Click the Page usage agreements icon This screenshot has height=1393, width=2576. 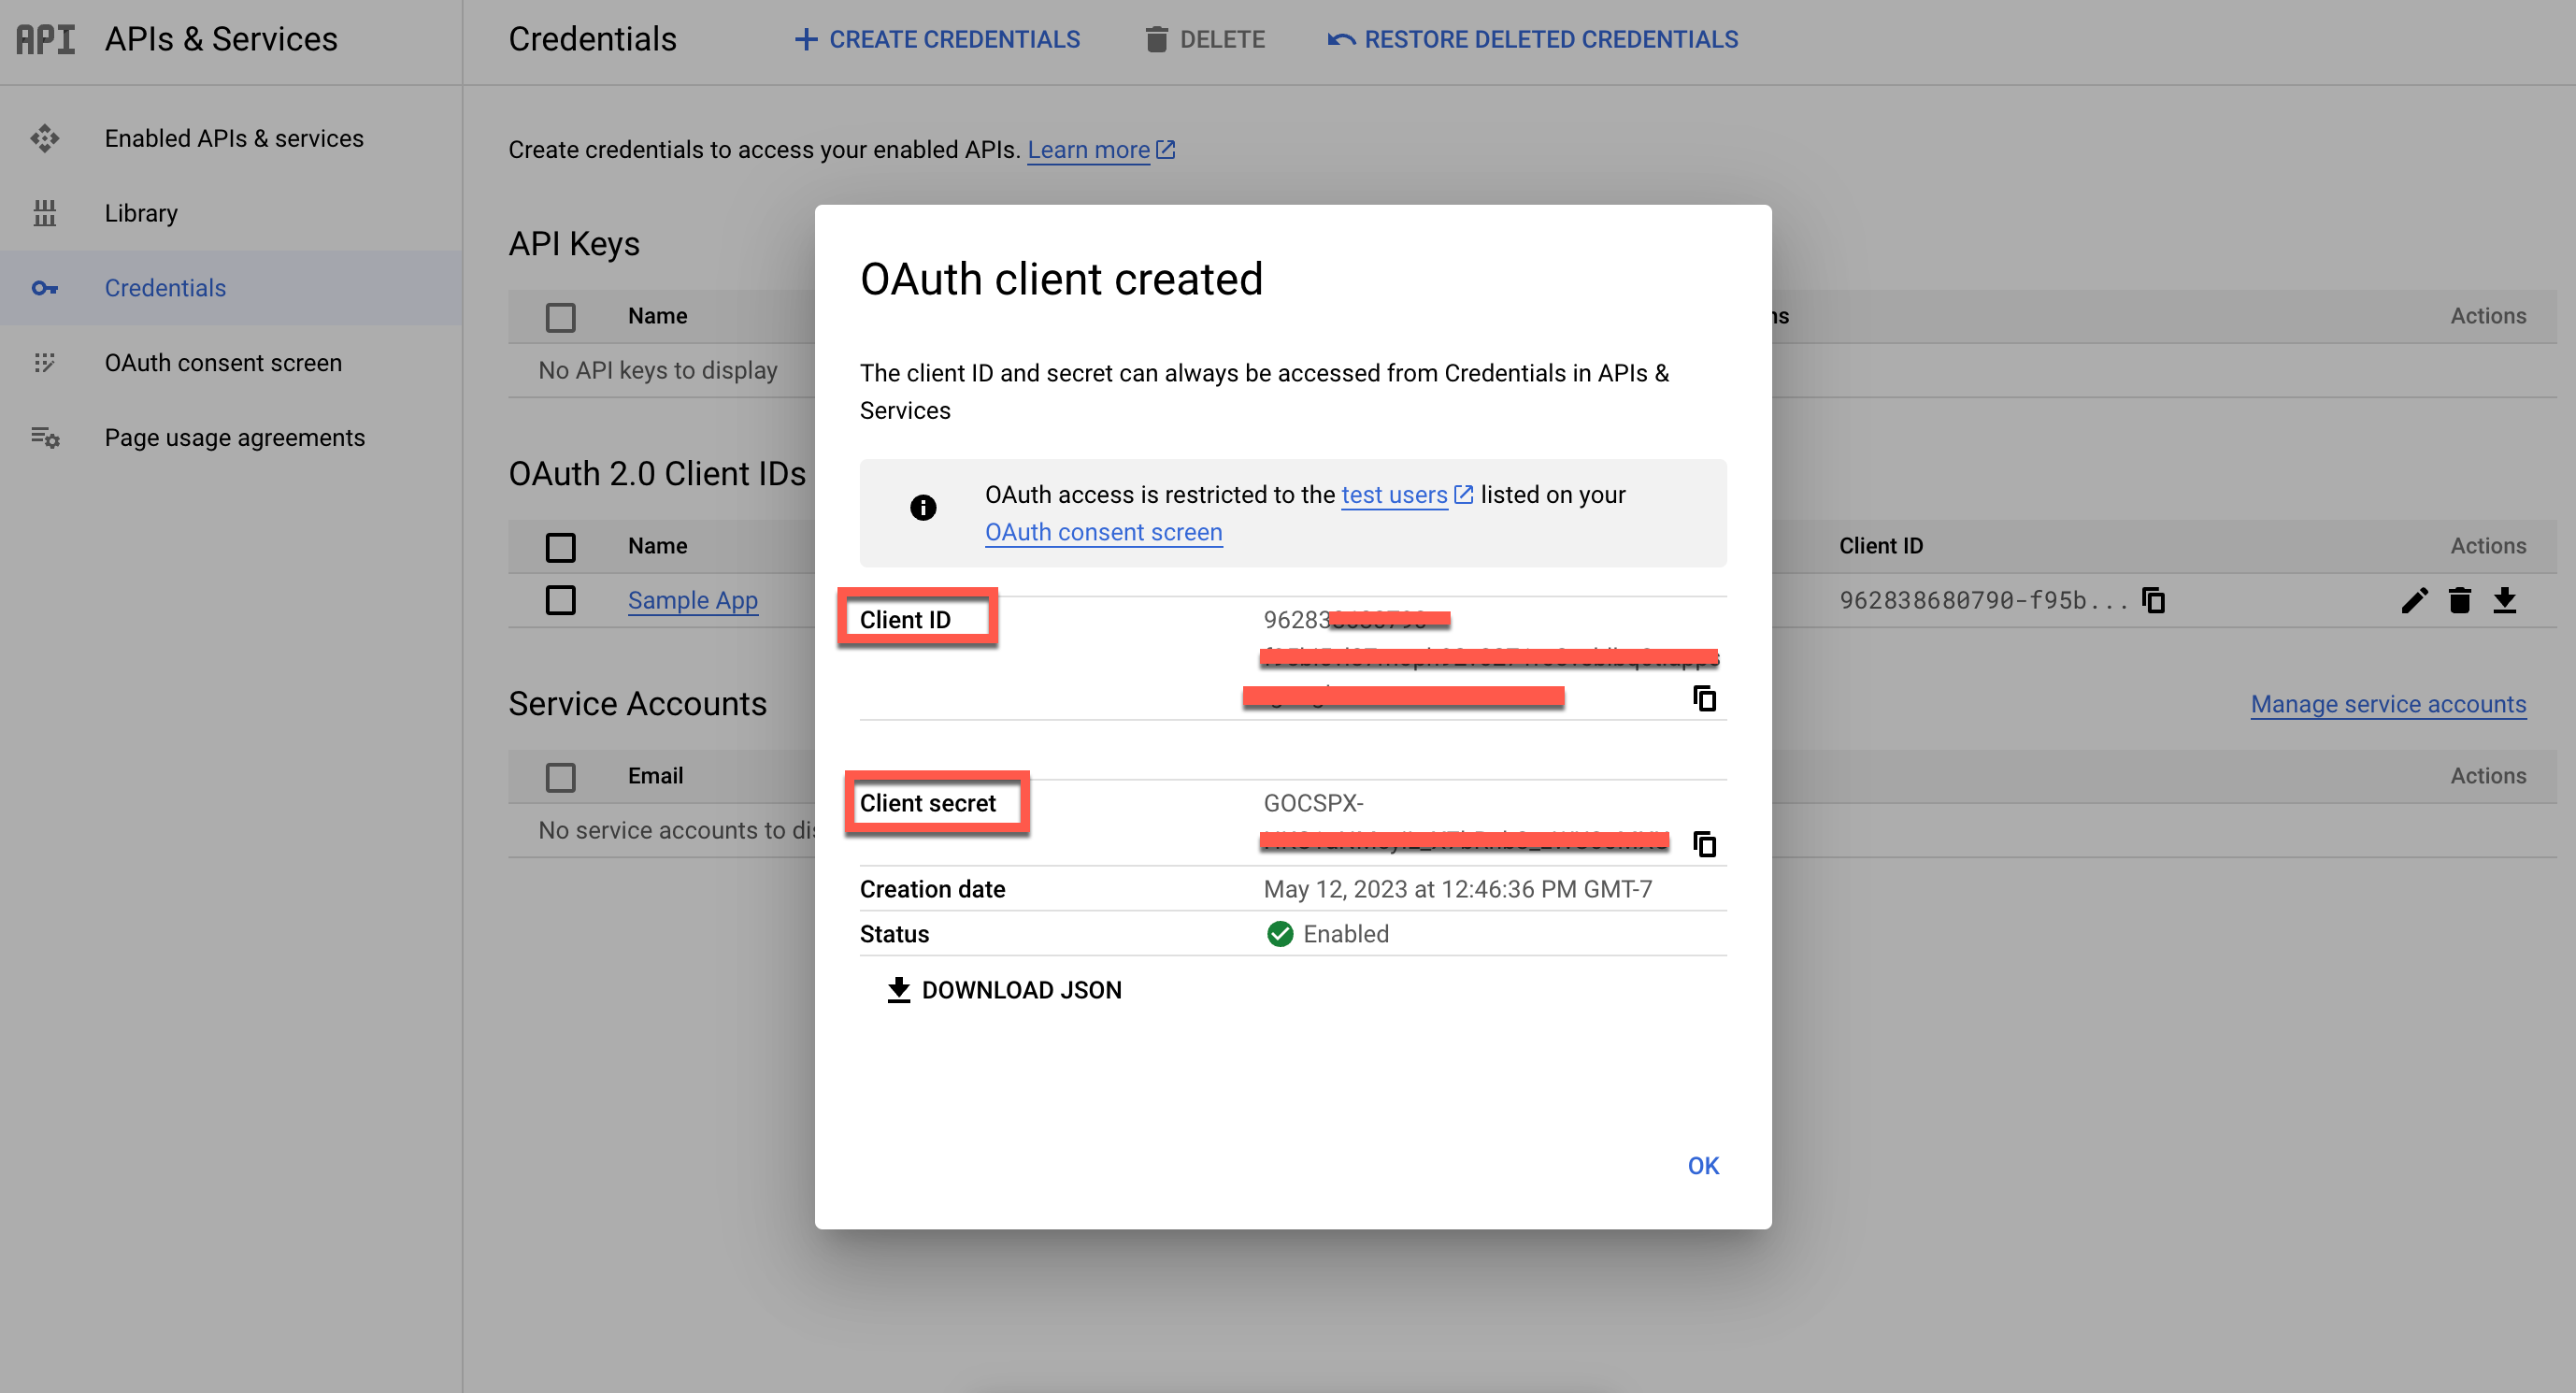pyautogui.click(x=45, y=438)
